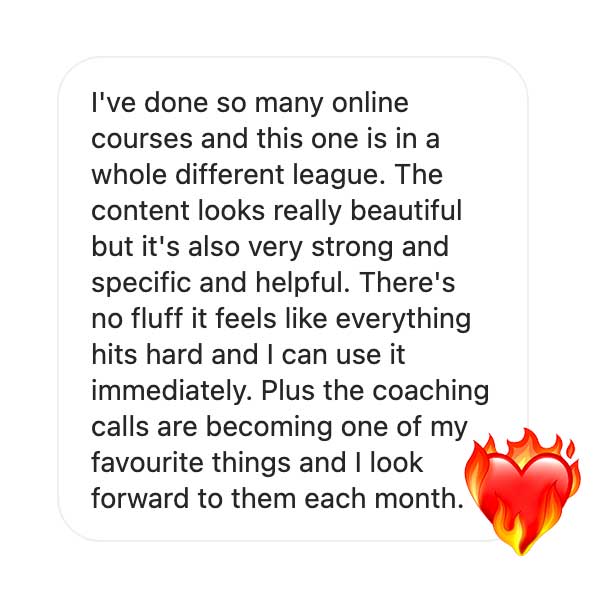Click the word "whole" in the message
The height and width of the screenshot is (600, 600).
tap(129, 174)
